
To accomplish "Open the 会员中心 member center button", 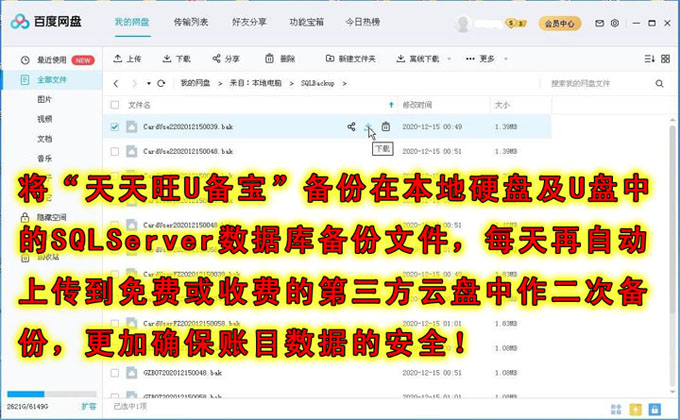I will 560,23.
